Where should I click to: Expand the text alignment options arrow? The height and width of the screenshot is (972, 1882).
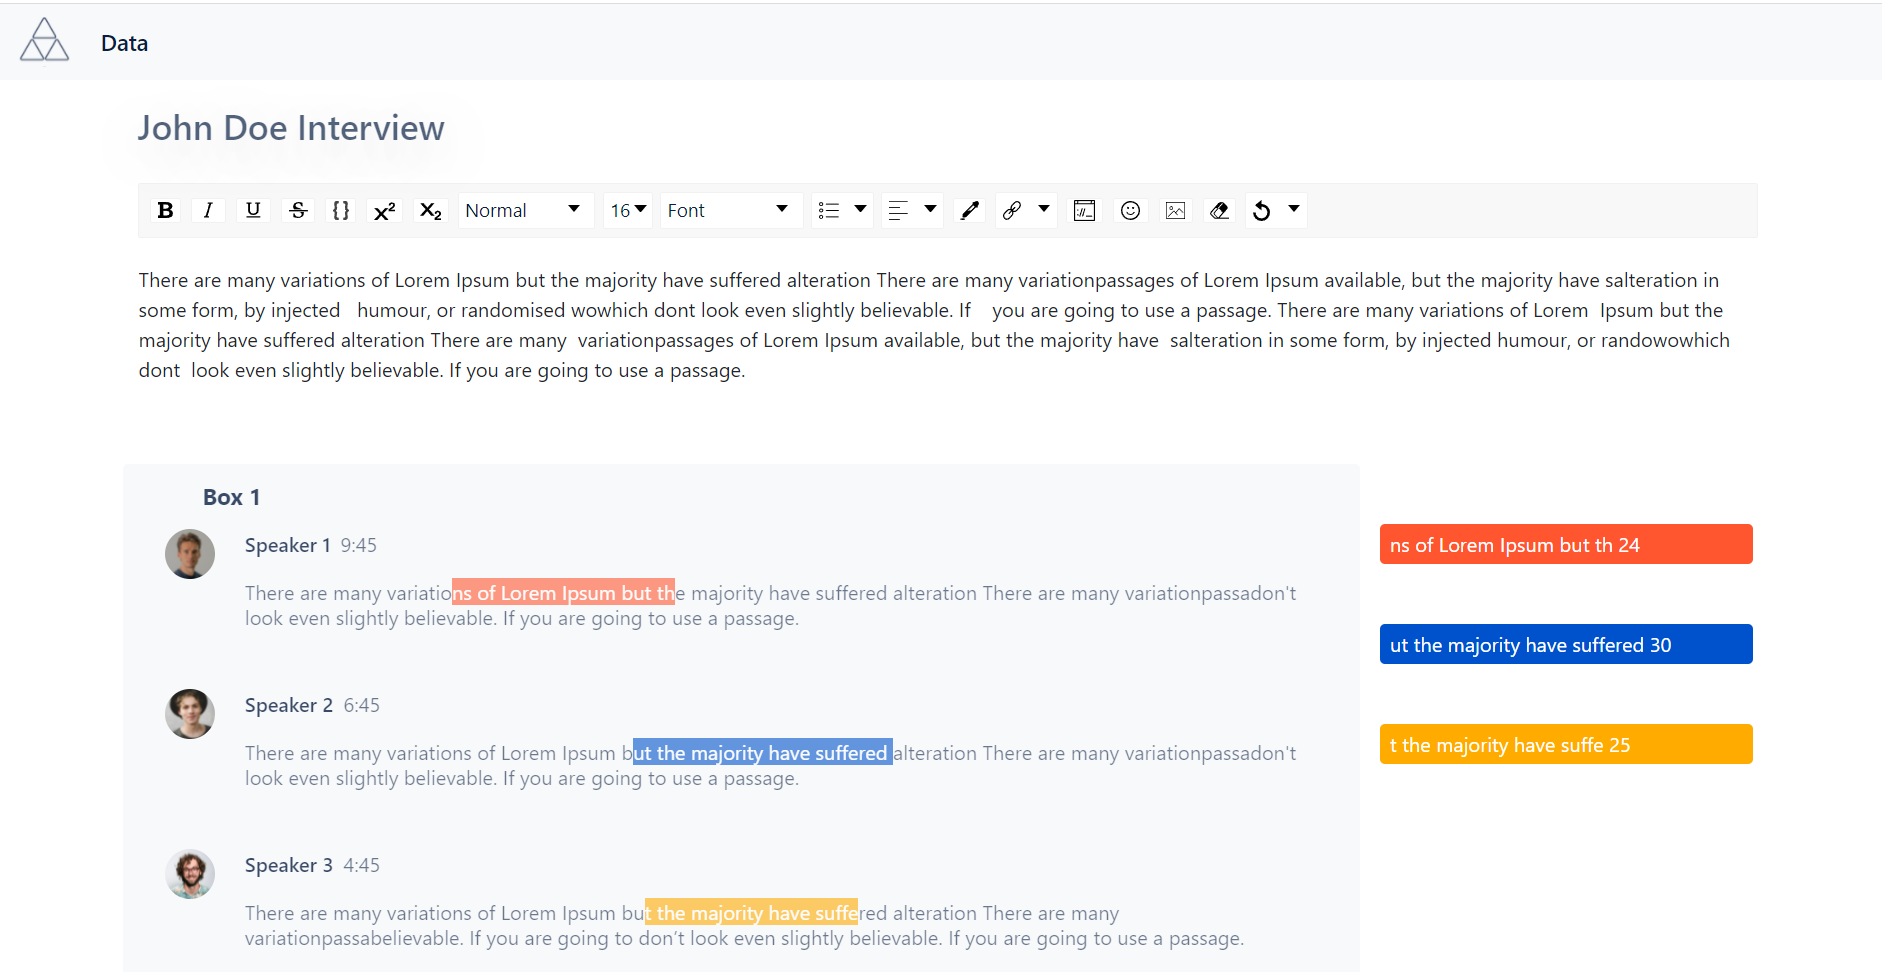[930, 209]
